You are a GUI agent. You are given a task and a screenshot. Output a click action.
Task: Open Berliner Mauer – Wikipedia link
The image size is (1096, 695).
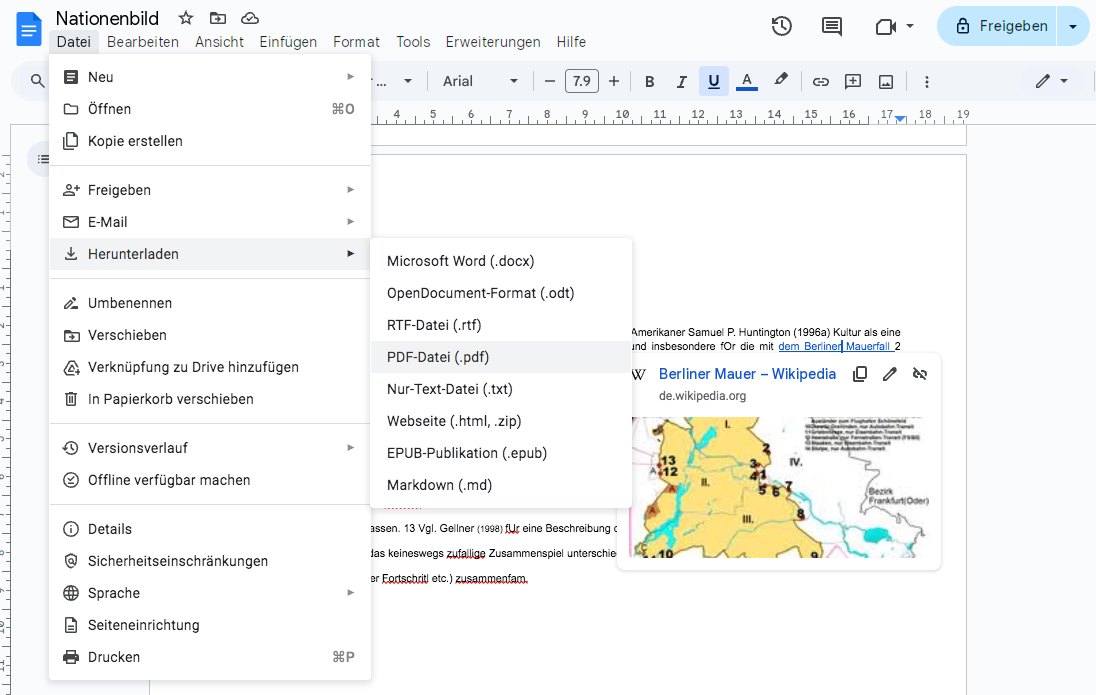tap(747, 374)
